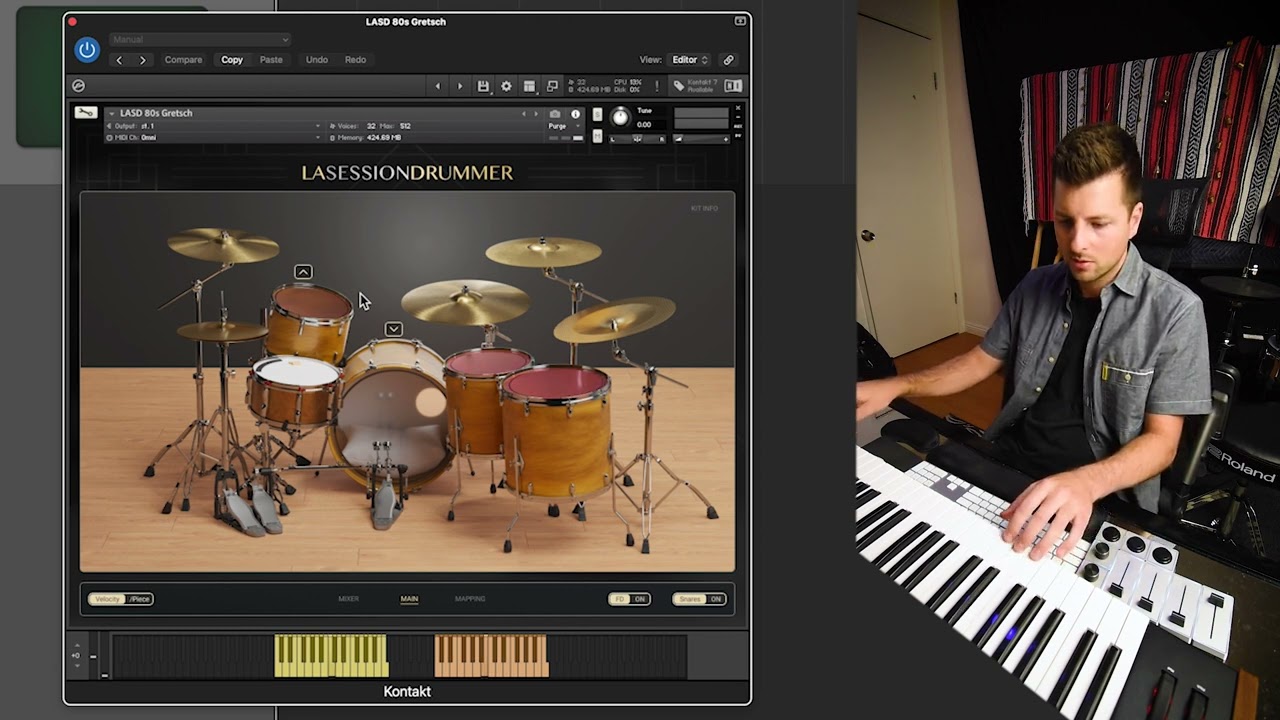Click the large floor tom

[x=556, y=431]
